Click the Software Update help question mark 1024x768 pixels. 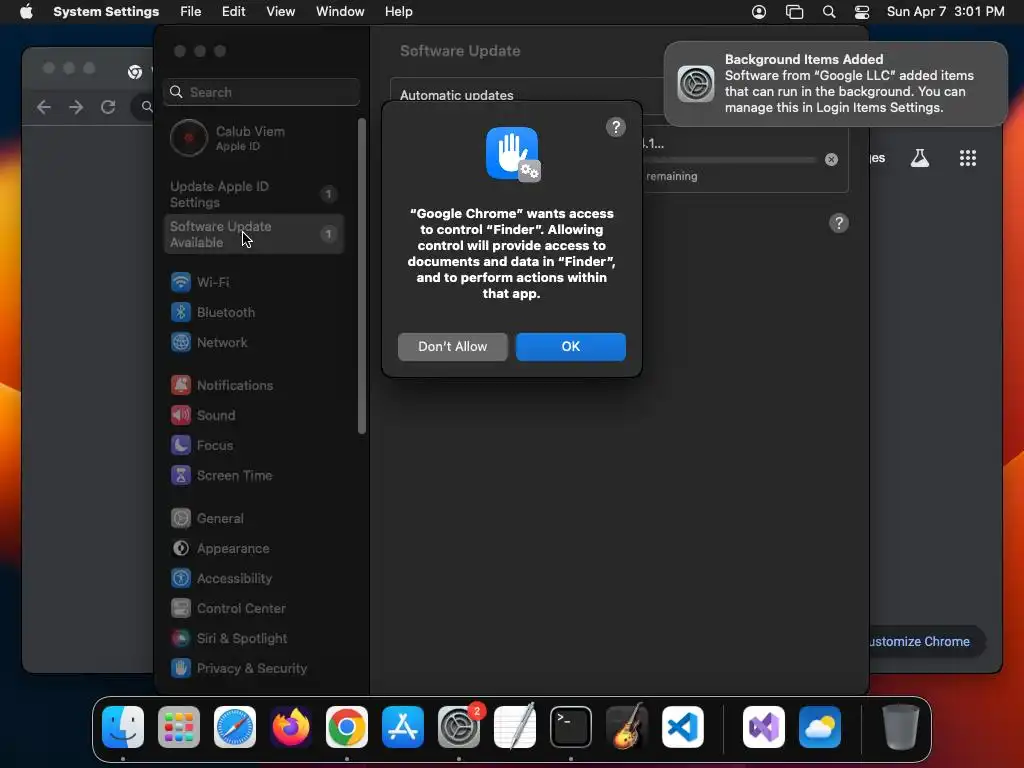[839, 223]
